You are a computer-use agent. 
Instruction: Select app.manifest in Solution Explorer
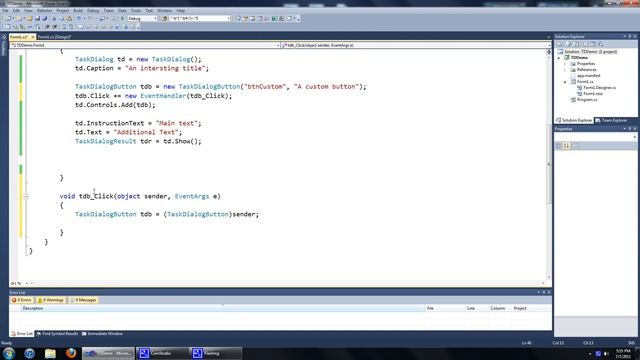589,76
